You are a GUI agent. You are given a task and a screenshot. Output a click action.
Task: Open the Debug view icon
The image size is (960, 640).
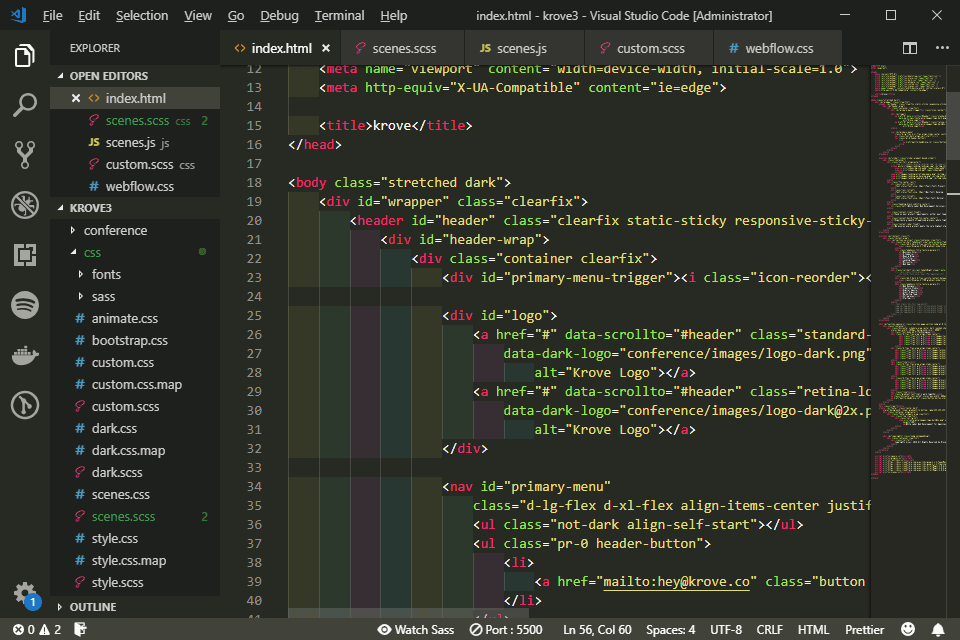(x=25, y=205)
